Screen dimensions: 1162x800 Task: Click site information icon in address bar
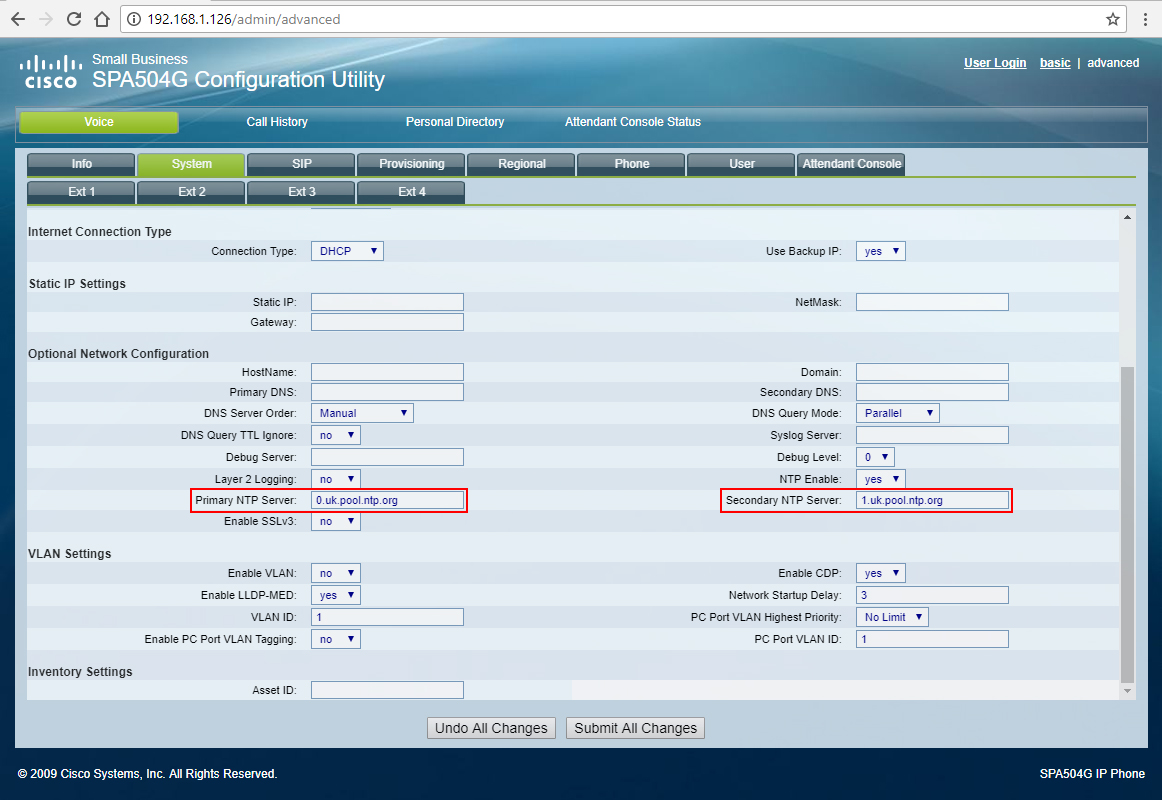(x=133, y=19)
